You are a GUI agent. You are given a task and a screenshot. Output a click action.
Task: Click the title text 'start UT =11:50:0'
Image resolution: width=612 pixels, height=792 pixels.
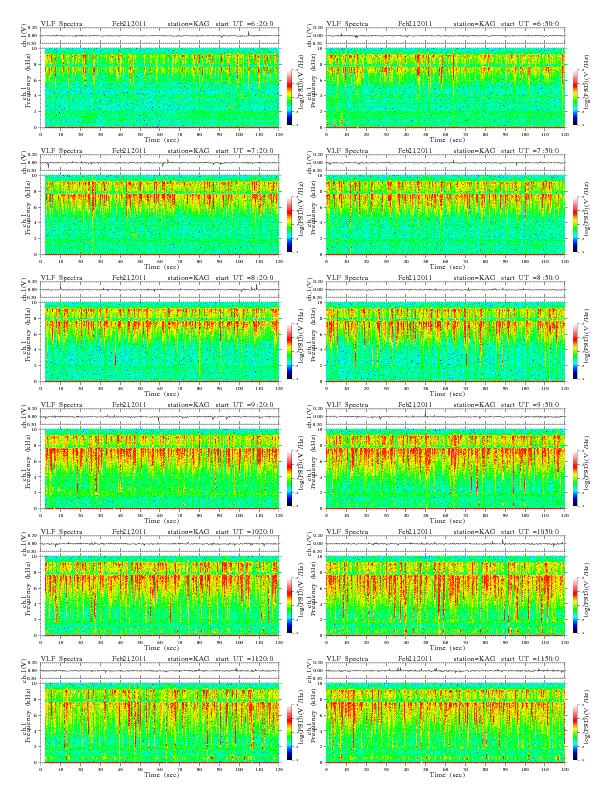(x=530, y=659)
